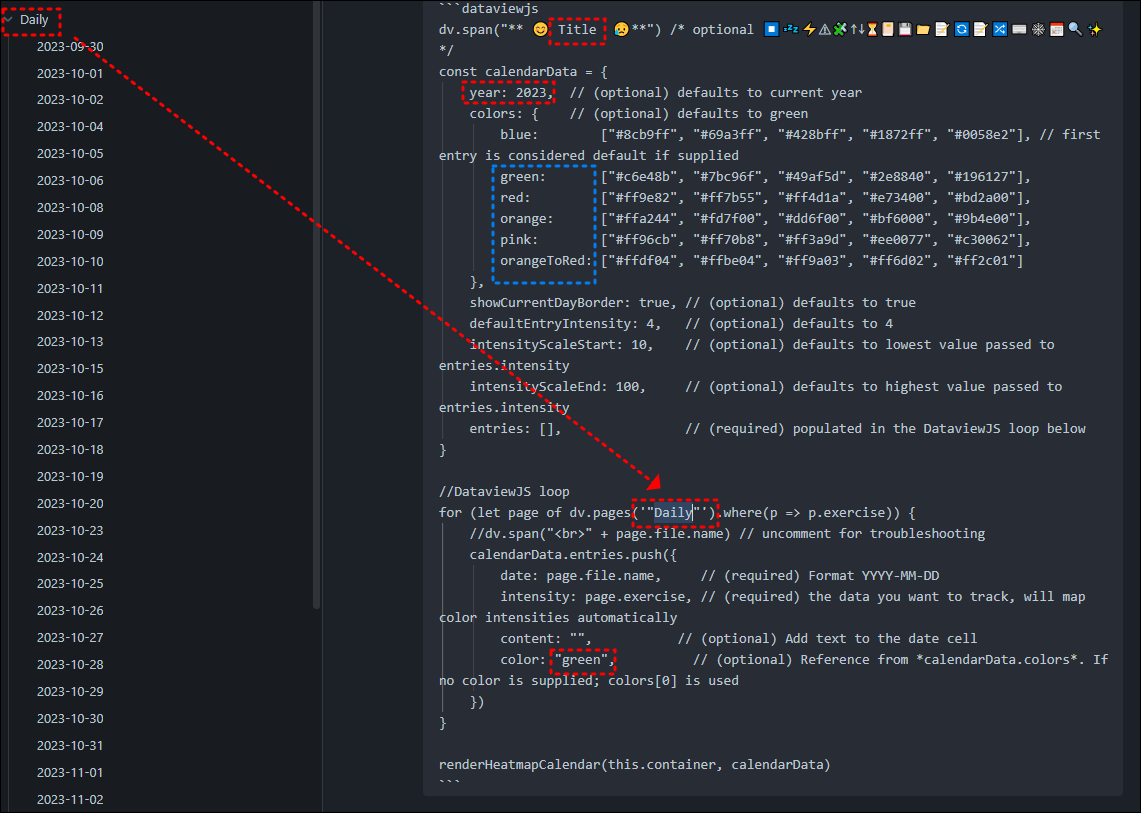This screenshot has width=1141, height=813.
Task: Open note 2023-10-23
Action: tap(70, 530)
